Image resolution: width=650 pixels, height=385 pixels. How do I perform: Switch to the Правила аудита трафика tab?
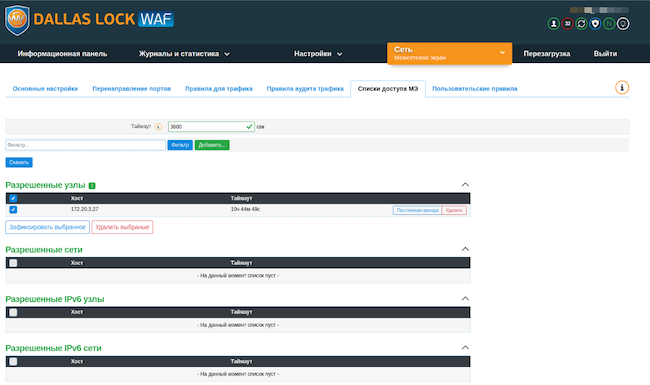click(x=305, y=89)
